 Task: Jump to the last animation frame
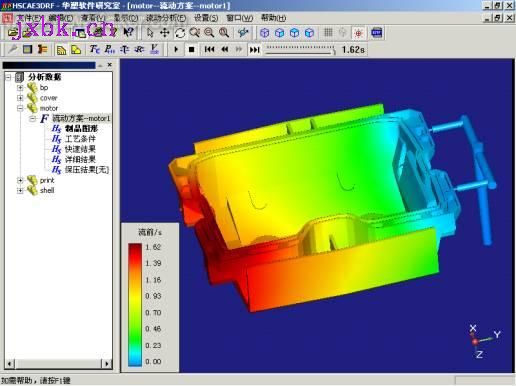254,50
